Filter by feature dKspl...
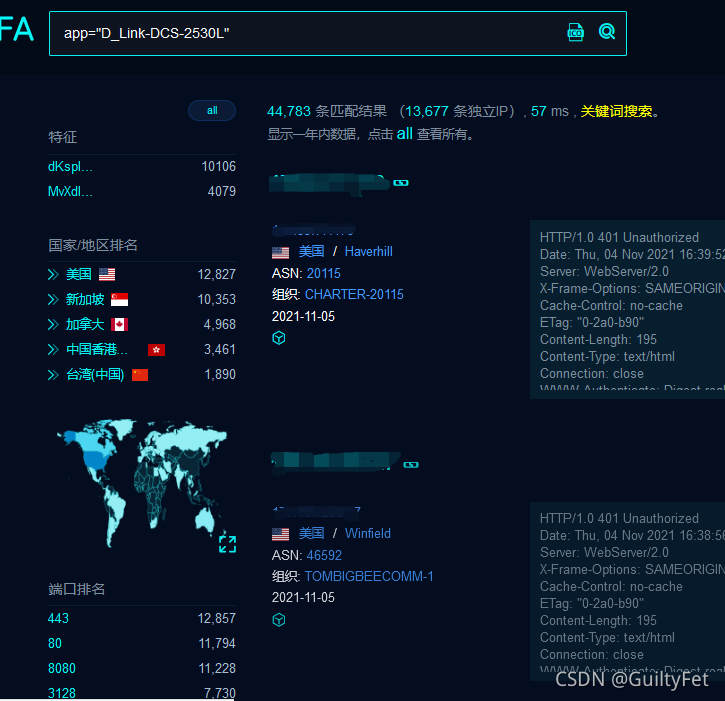The height and width of the screenshot is (701, 725). (x=70, y=166)
